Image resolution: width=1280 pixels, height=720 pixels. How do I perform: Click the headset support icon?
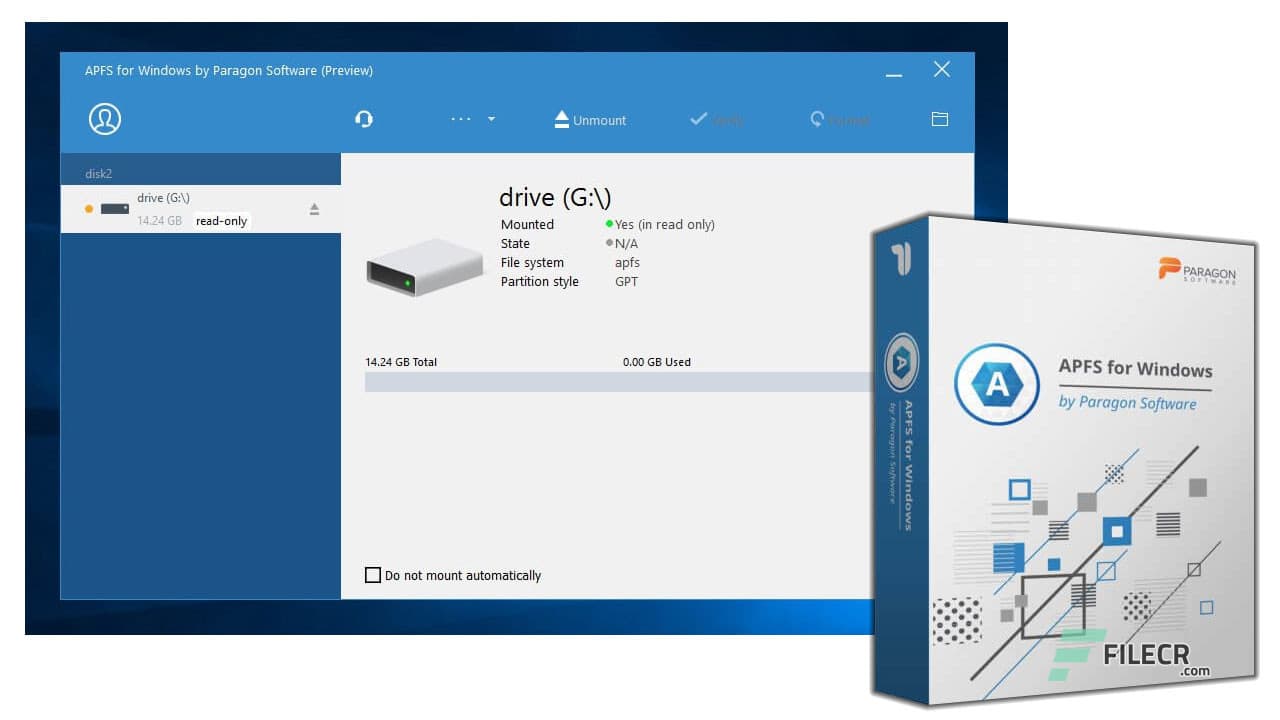364,118
